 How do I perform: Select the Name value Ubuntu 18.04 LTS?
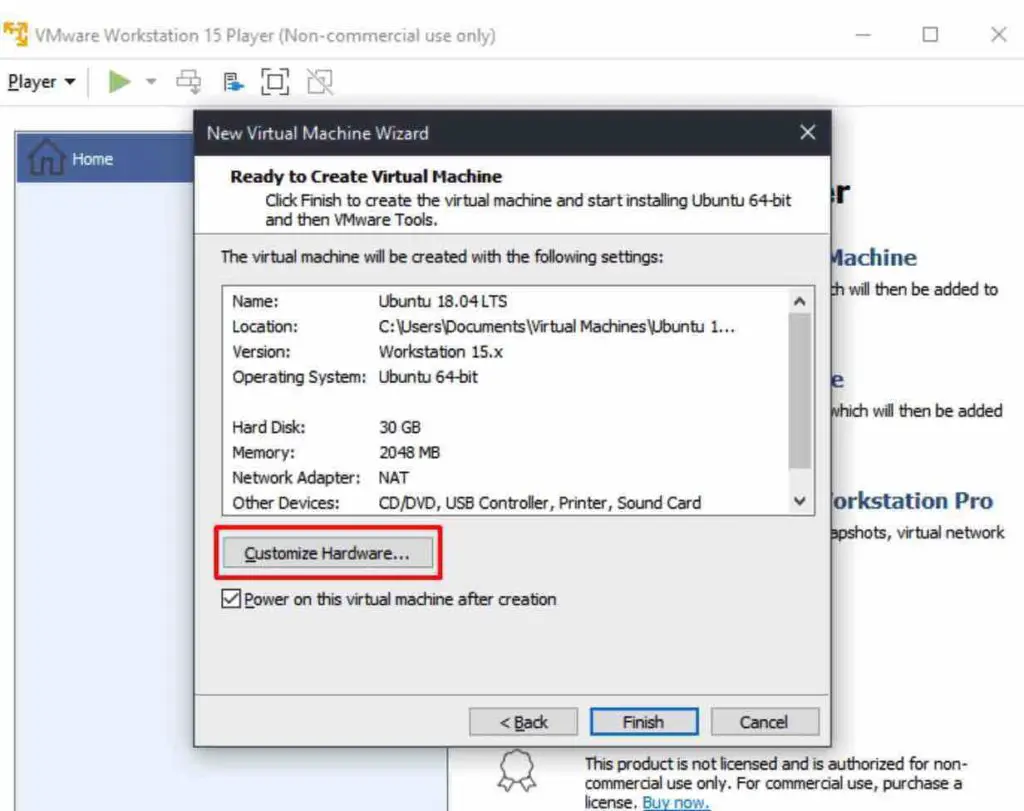click(443, 301)
